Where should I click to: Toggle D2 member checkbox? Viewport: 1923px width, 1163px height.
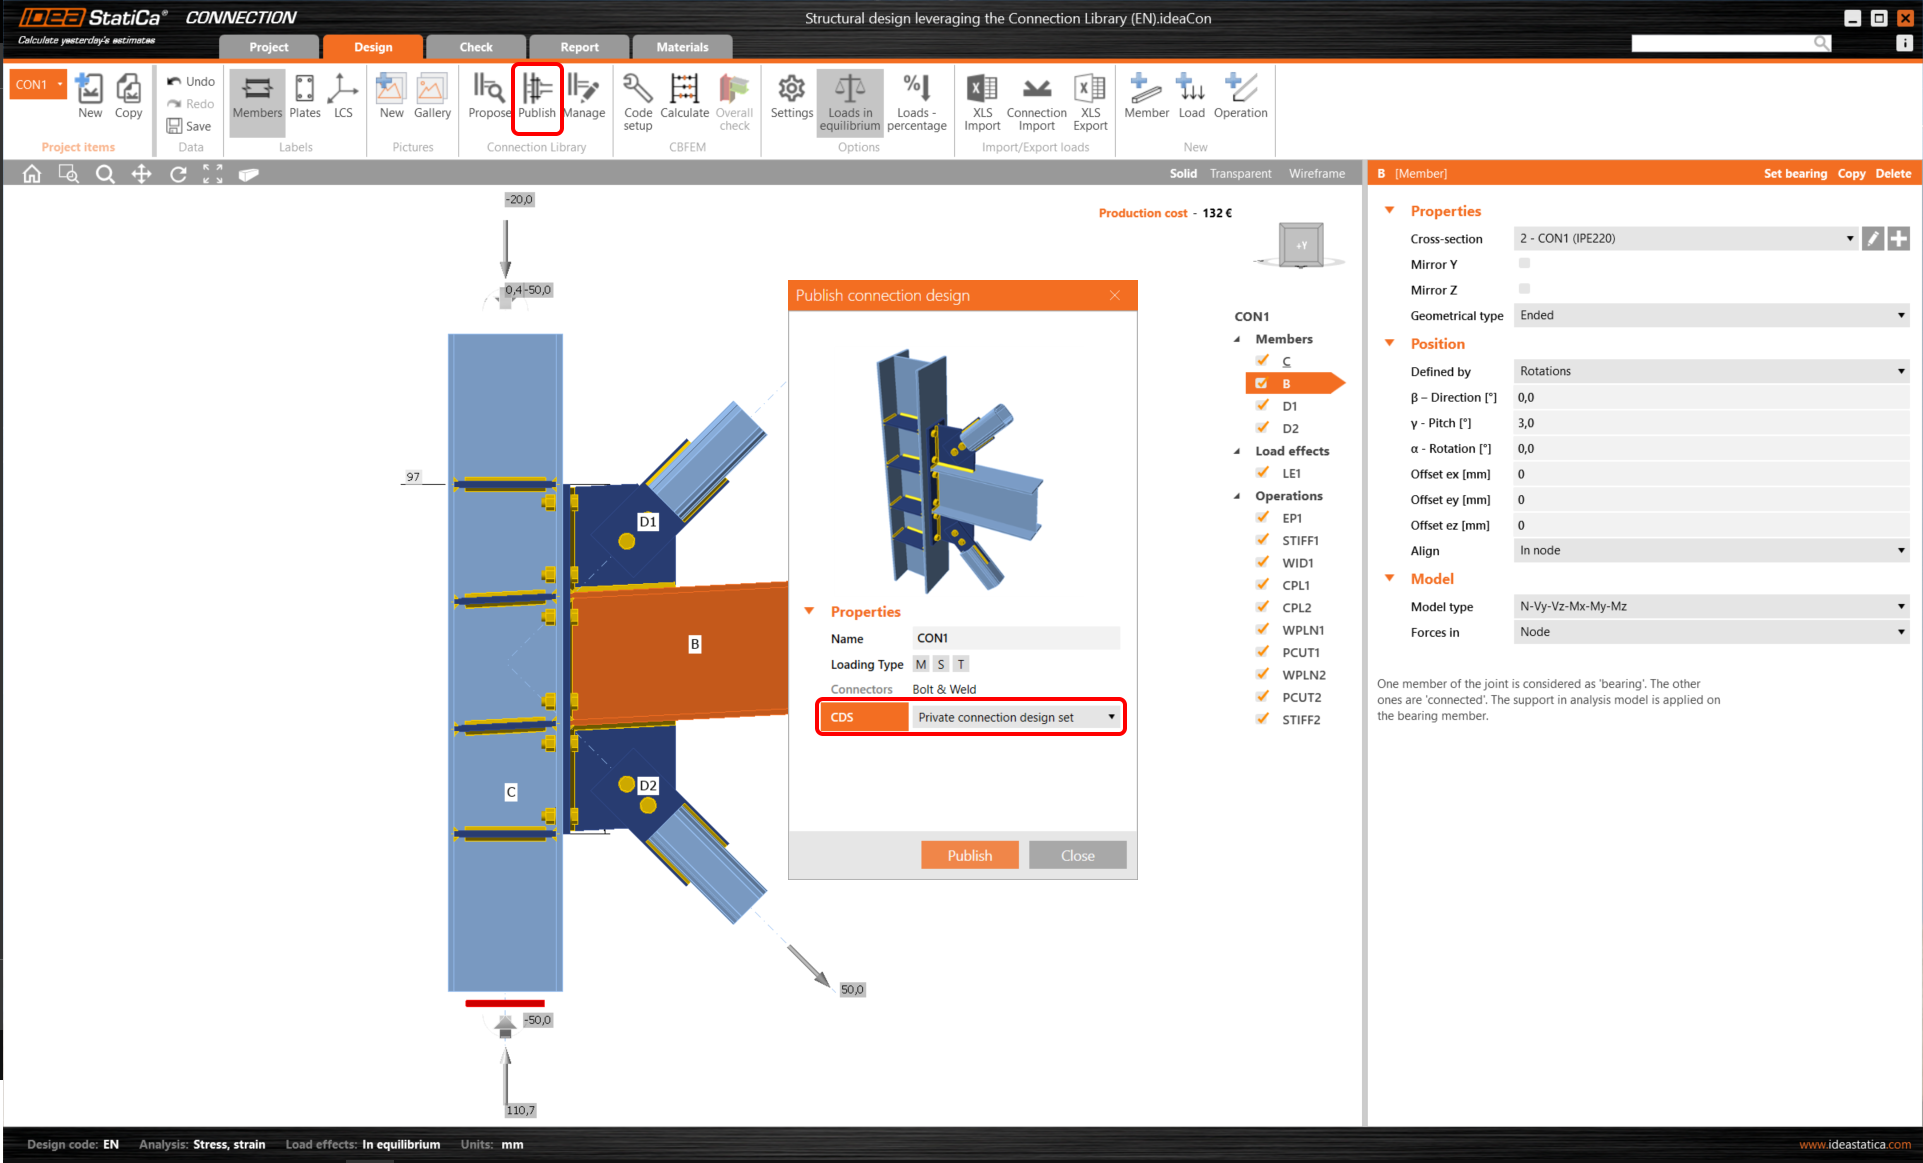click(1263, 428)
